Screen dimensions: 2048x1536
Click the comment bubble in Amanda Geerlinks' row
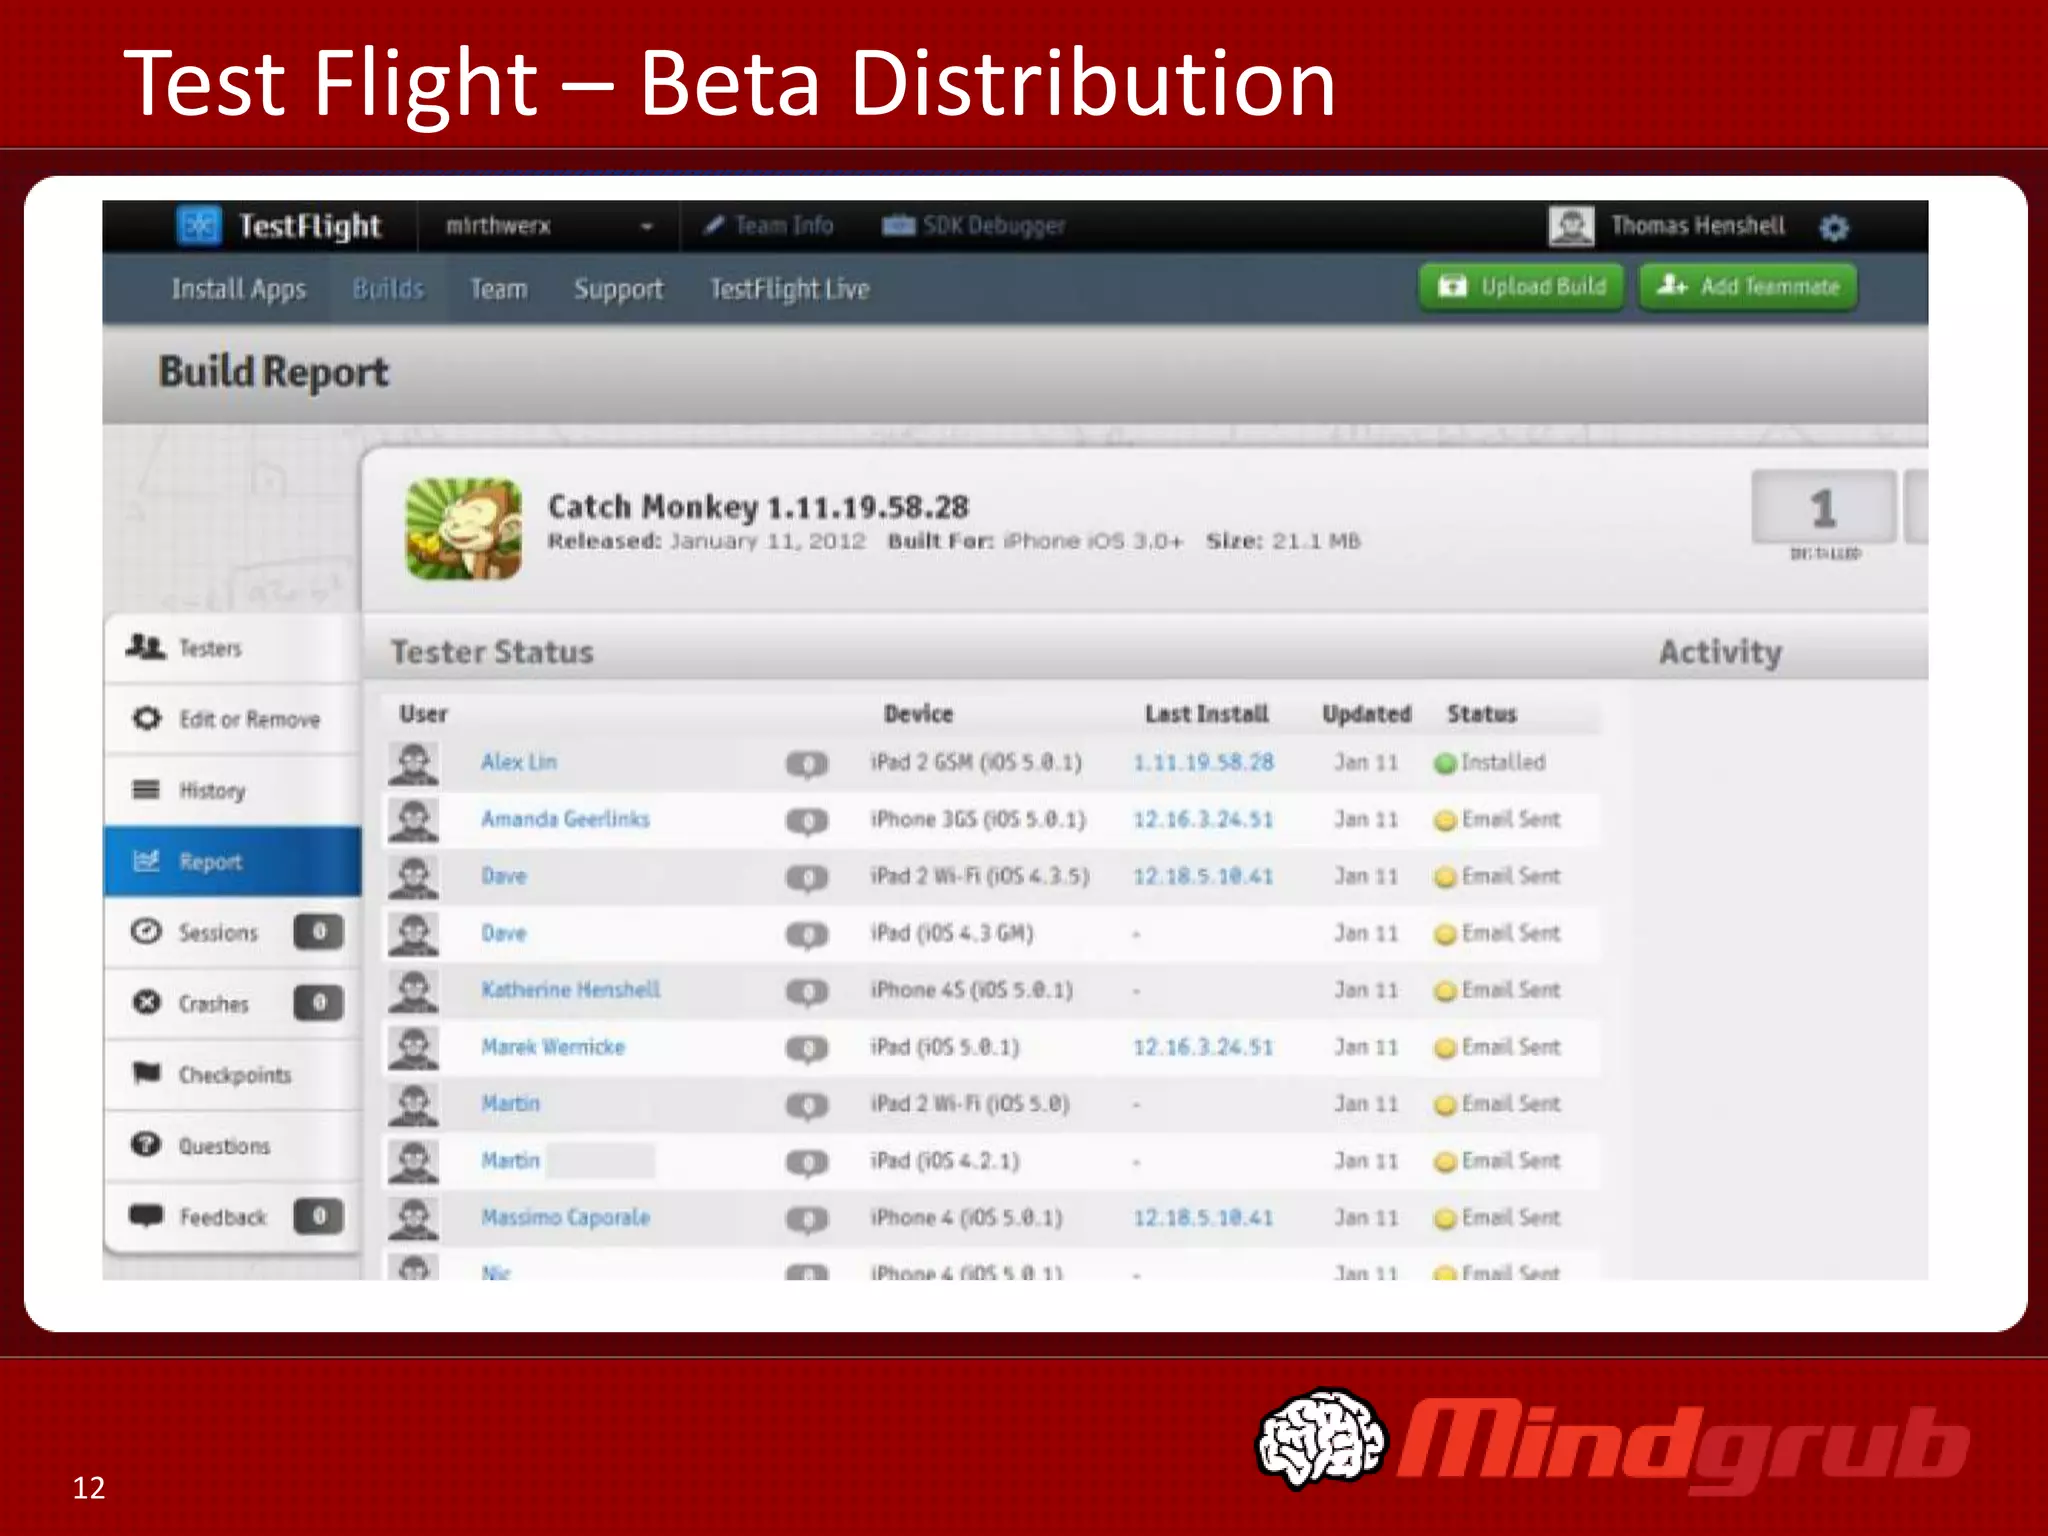click(x=807, y=822)
